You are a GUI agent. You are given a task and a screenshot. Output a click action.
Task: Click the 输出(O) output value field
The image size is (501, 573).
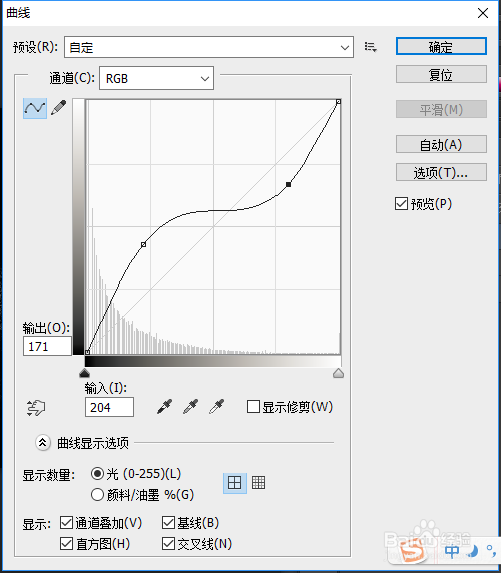coord(47,346)
